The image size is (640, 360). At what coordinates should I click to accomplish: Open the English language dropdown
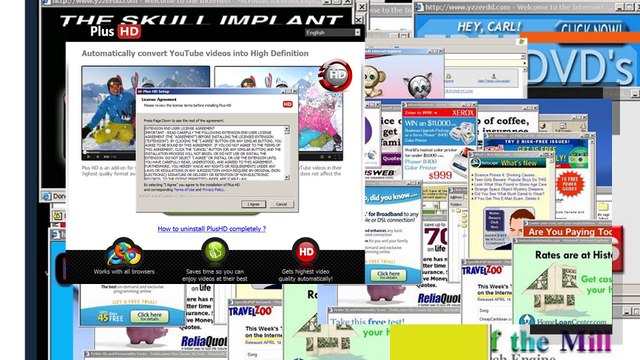click(x=333, y=32)
